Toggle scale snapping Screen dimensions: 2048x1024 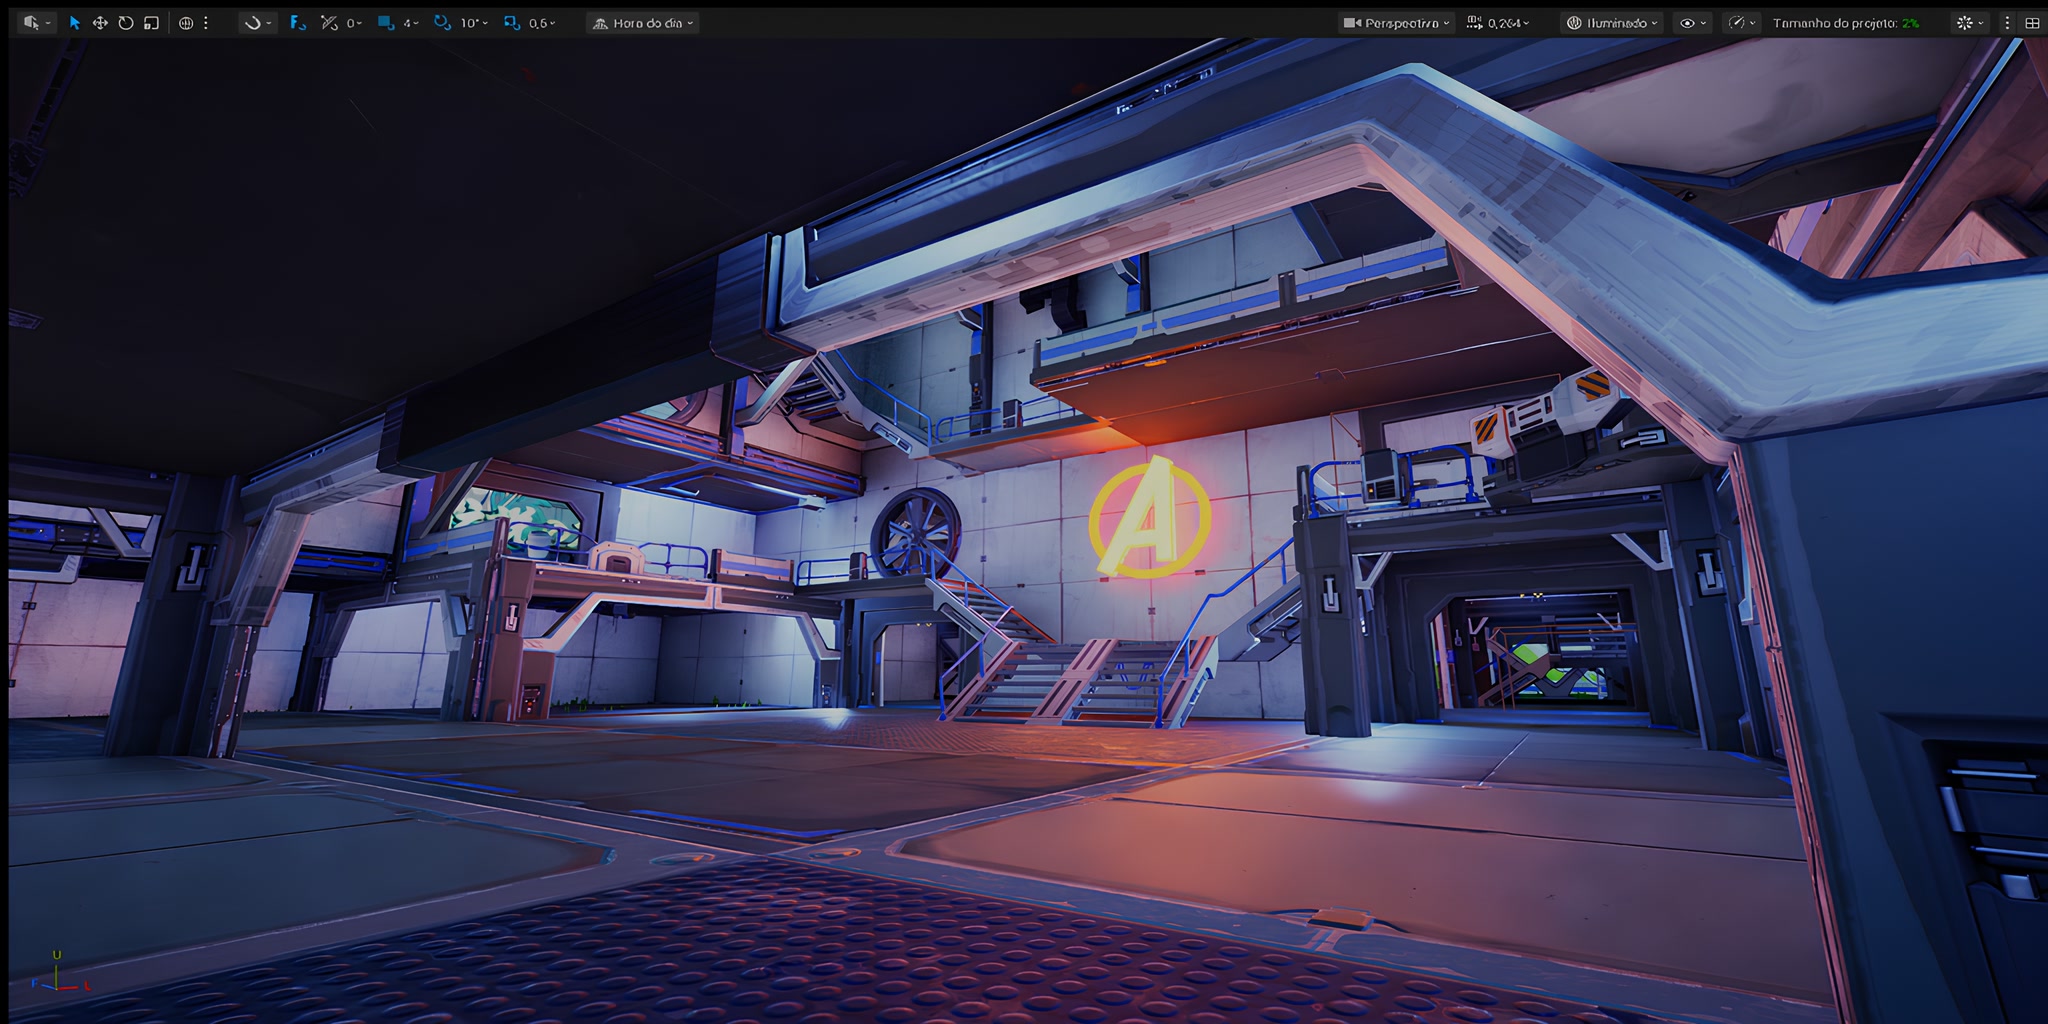click(x=512, y=23)
